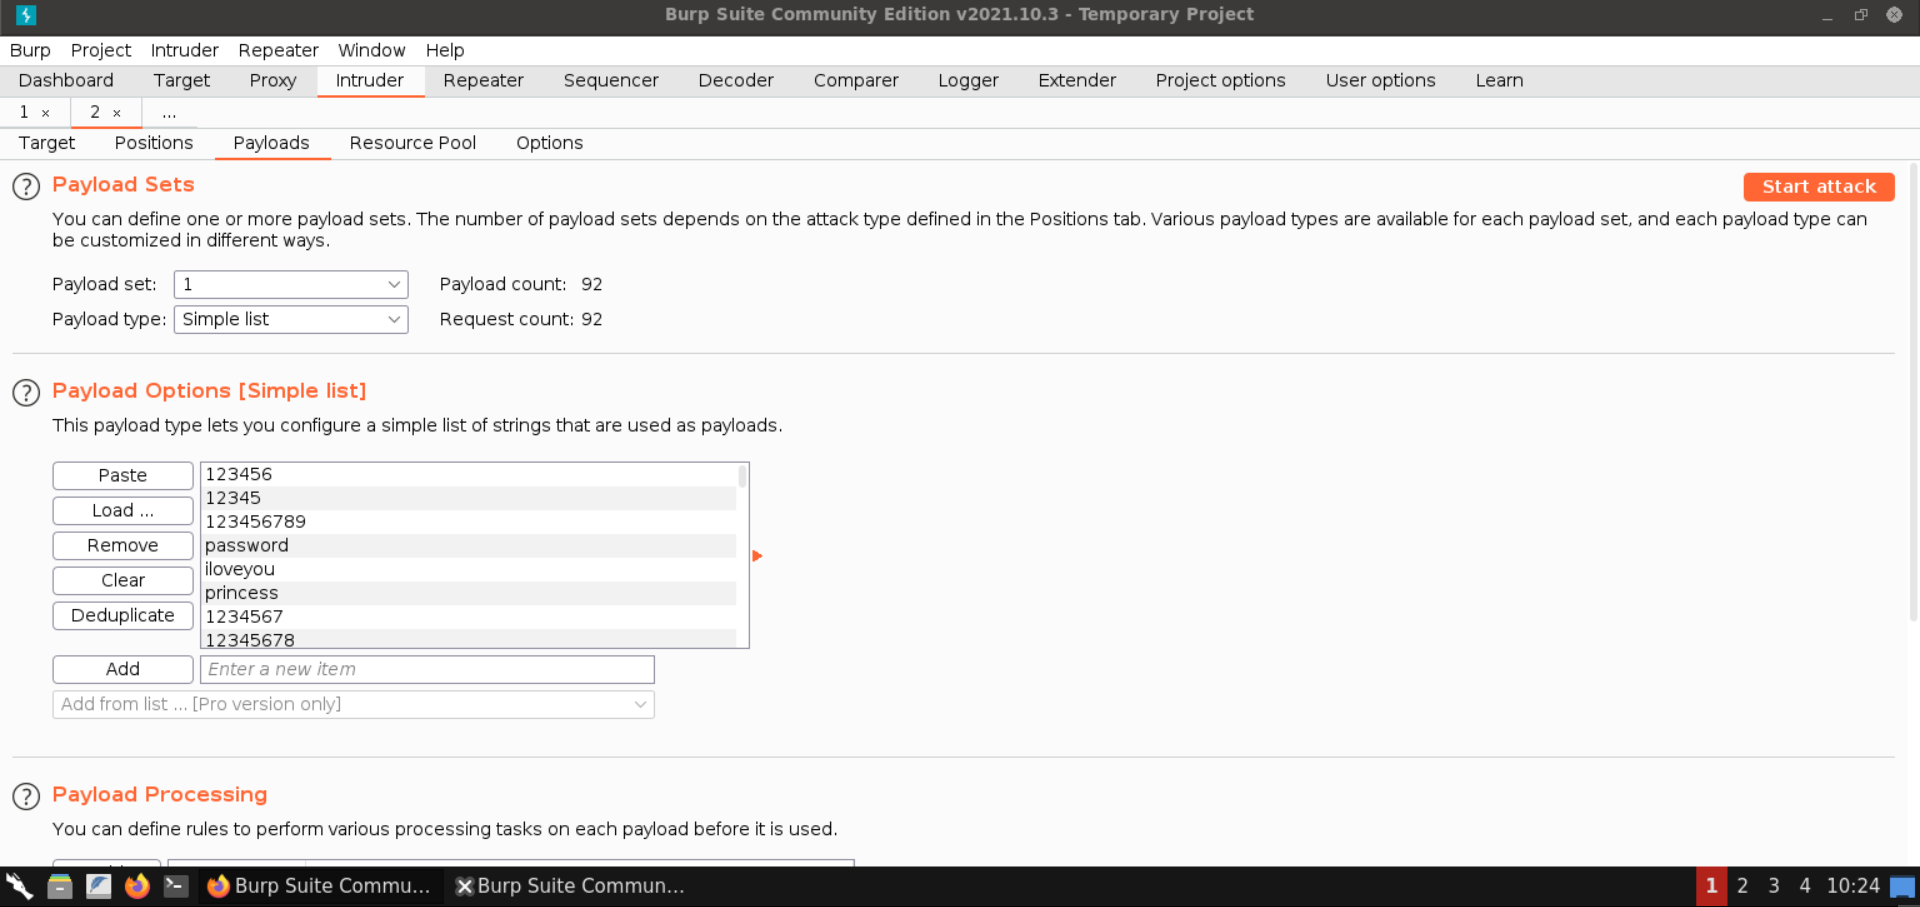Focus the 'Enter a new item' field
Image resolution: width=1920 pixels, height=907 pixels.
[427, 670]
